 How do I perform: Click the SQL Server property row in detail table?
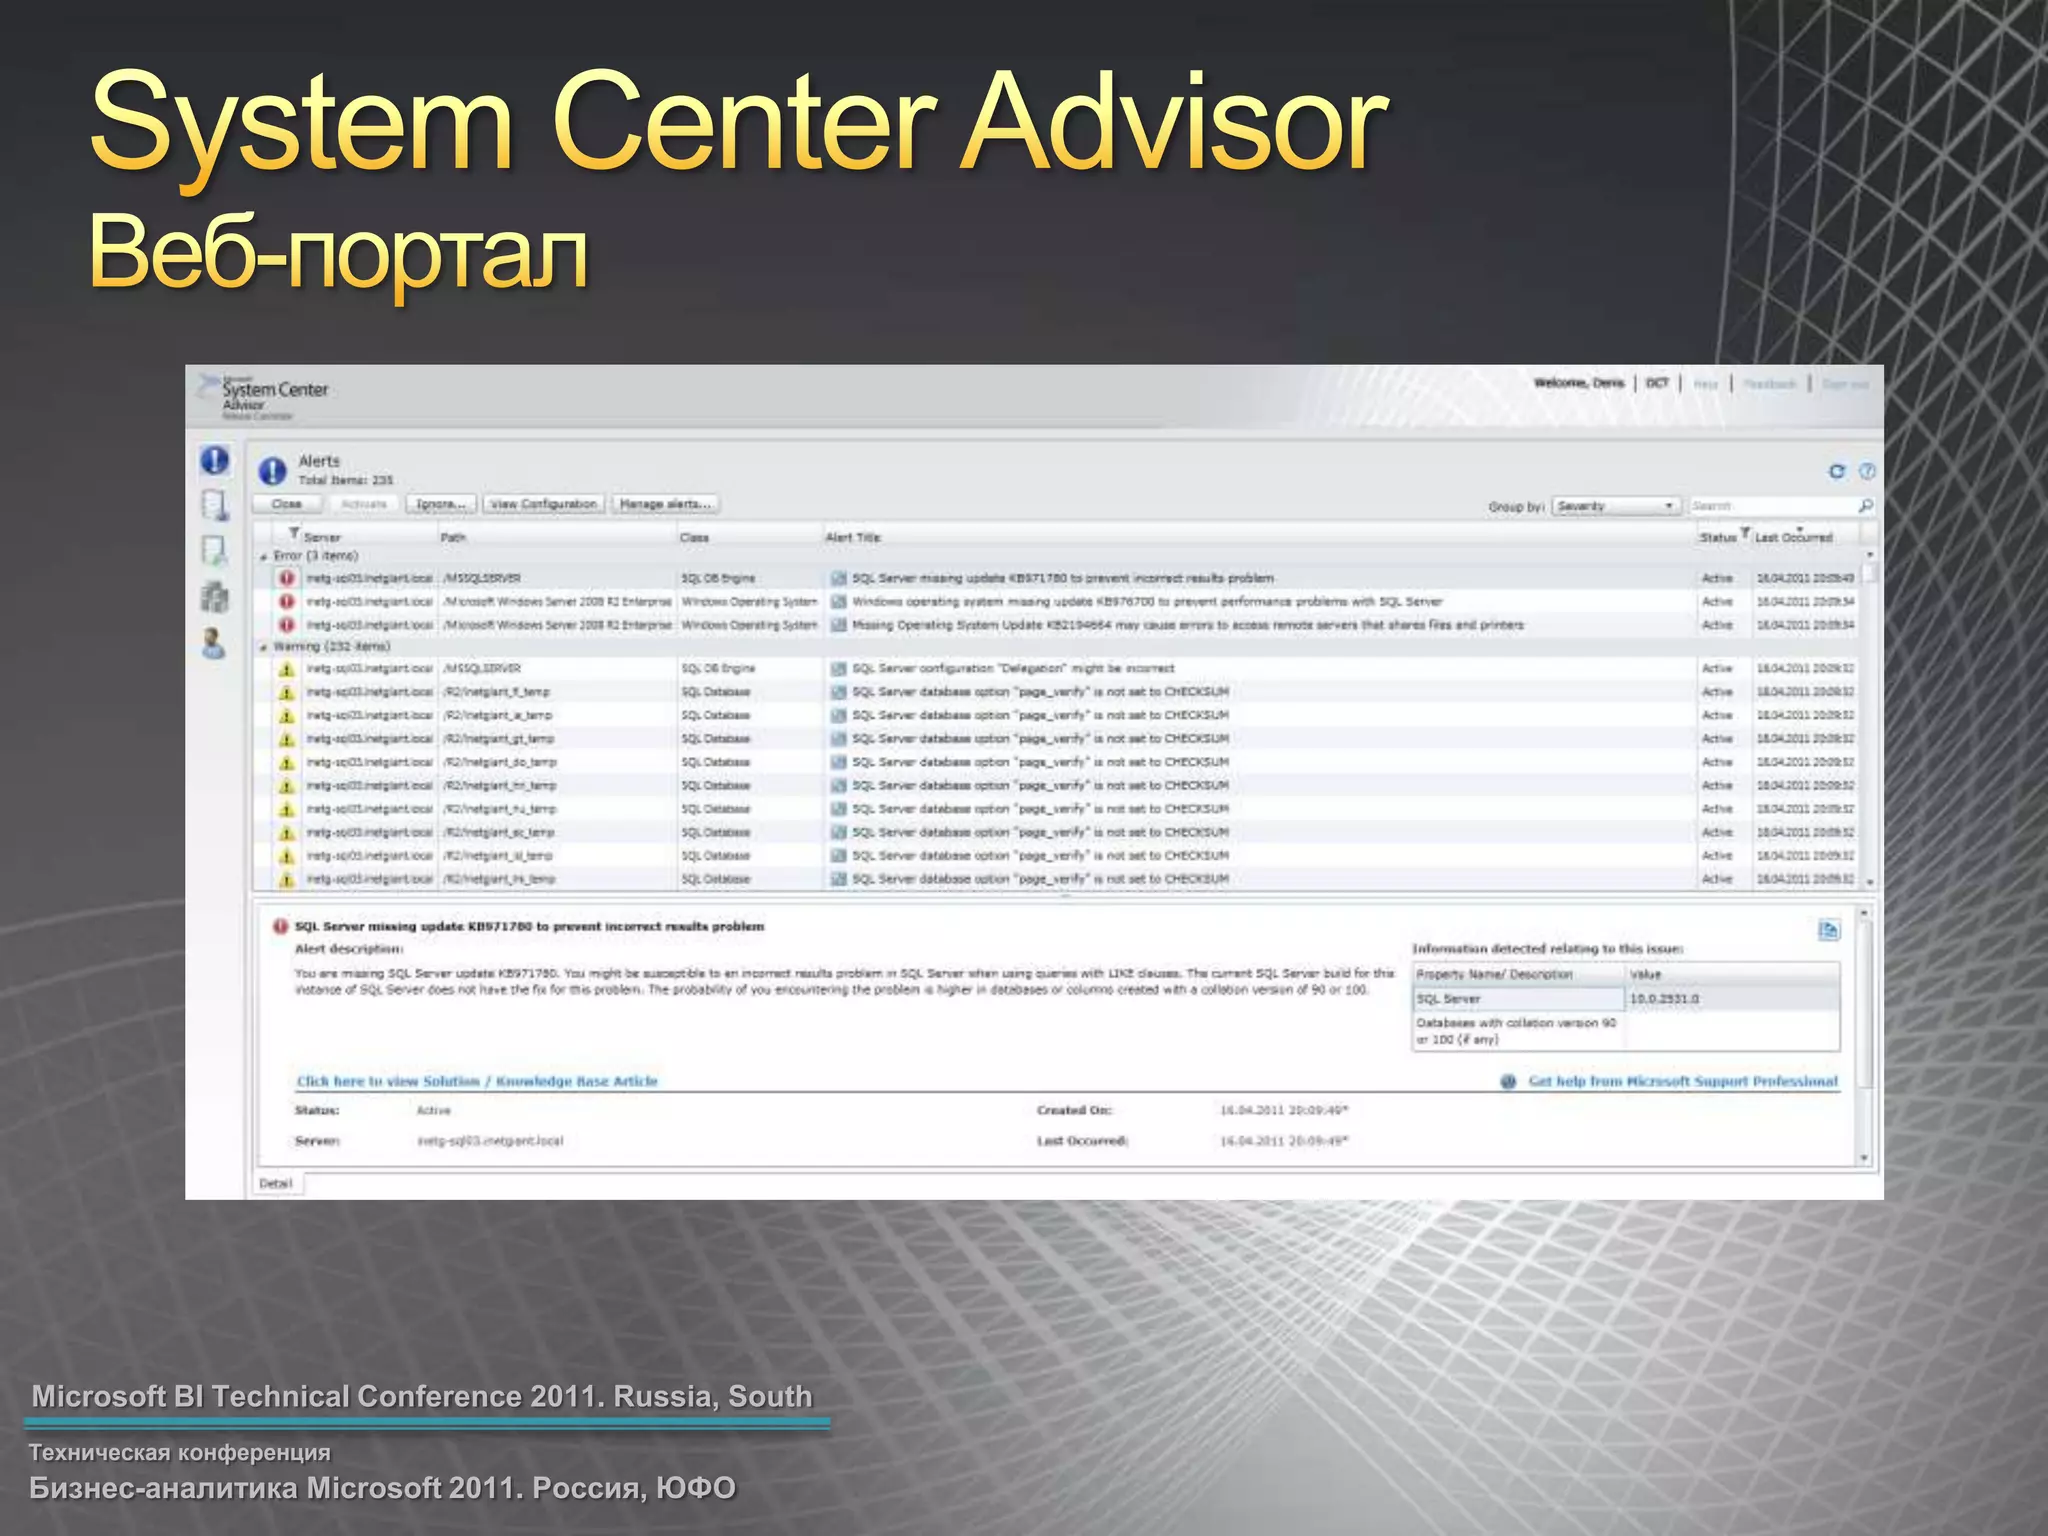(1626, 999)
